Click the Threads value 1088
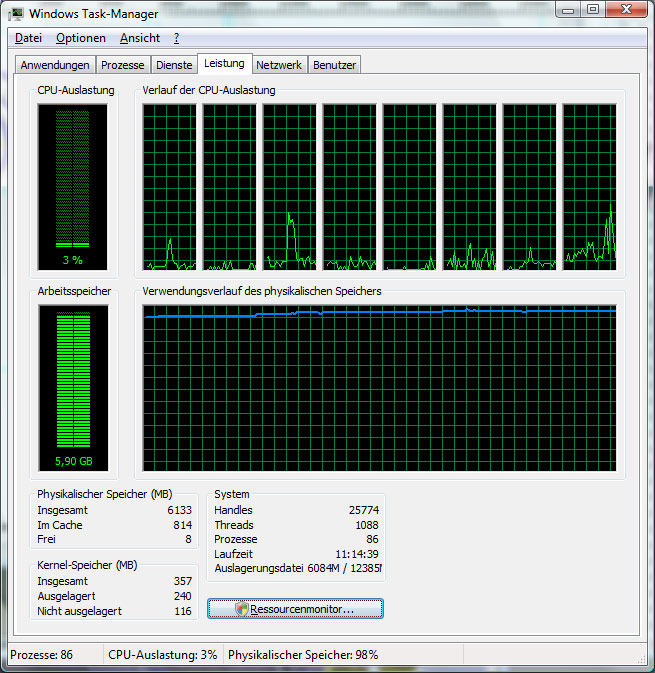 (367, 525)
